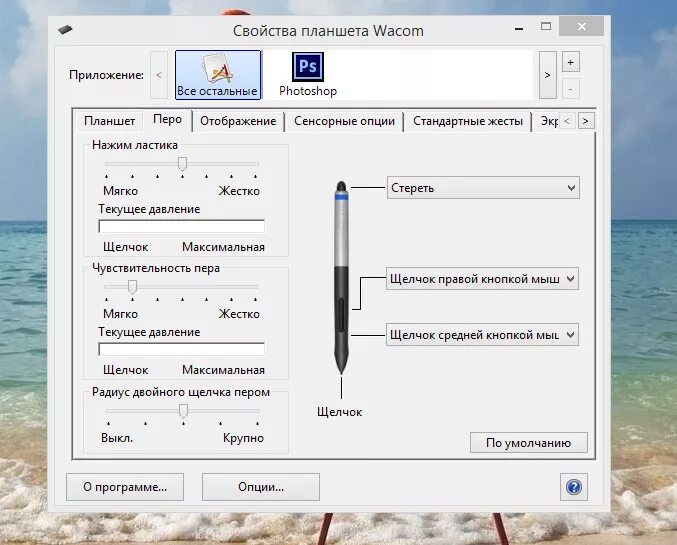Click the 'О программе...' button
677x545 pixels.
(125, 487)
